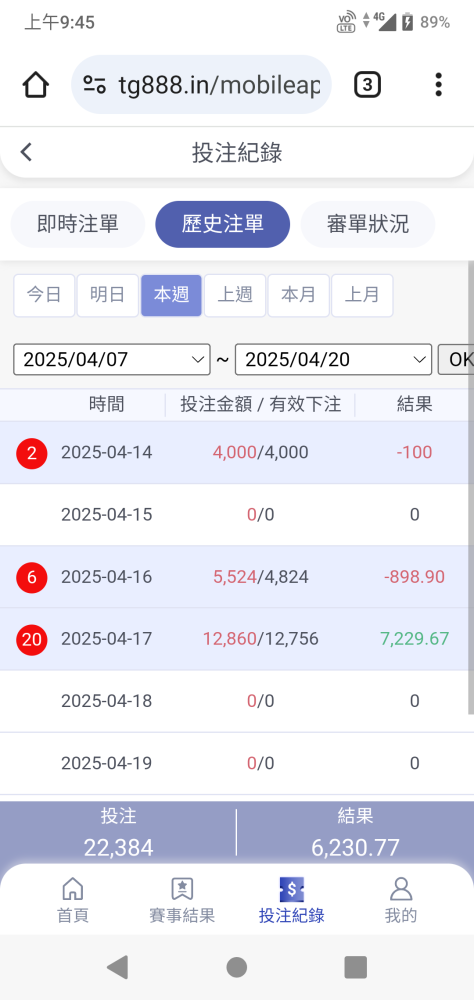Go back using the arrow beside 投注紀錄
The width and height of the screenshot is (474, 1000).
coord(26,152)
